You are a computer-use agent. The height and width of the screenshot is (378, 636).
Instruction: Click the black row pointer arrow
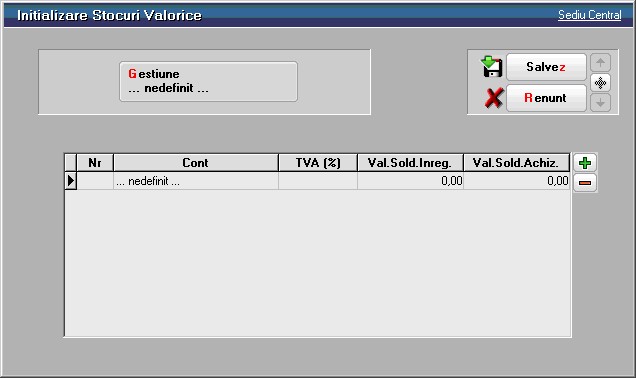point(71,181)
